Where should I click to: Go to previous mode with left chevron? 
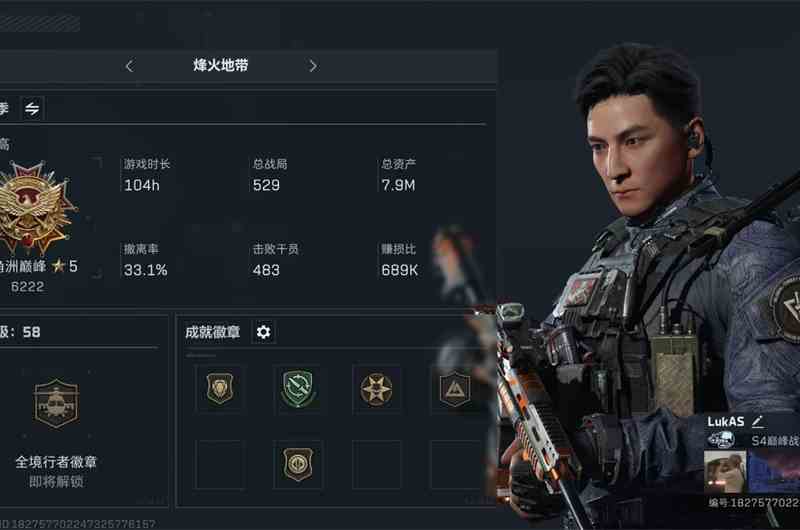[x=130, y=66]
